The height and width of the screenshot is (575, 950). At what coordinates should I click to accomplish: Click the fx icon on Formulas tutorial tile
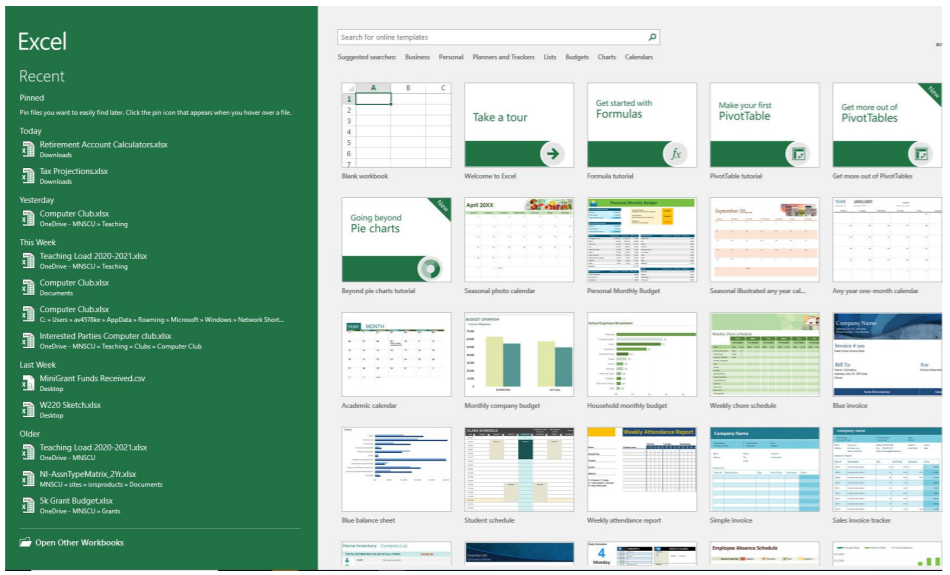point(675,154)
